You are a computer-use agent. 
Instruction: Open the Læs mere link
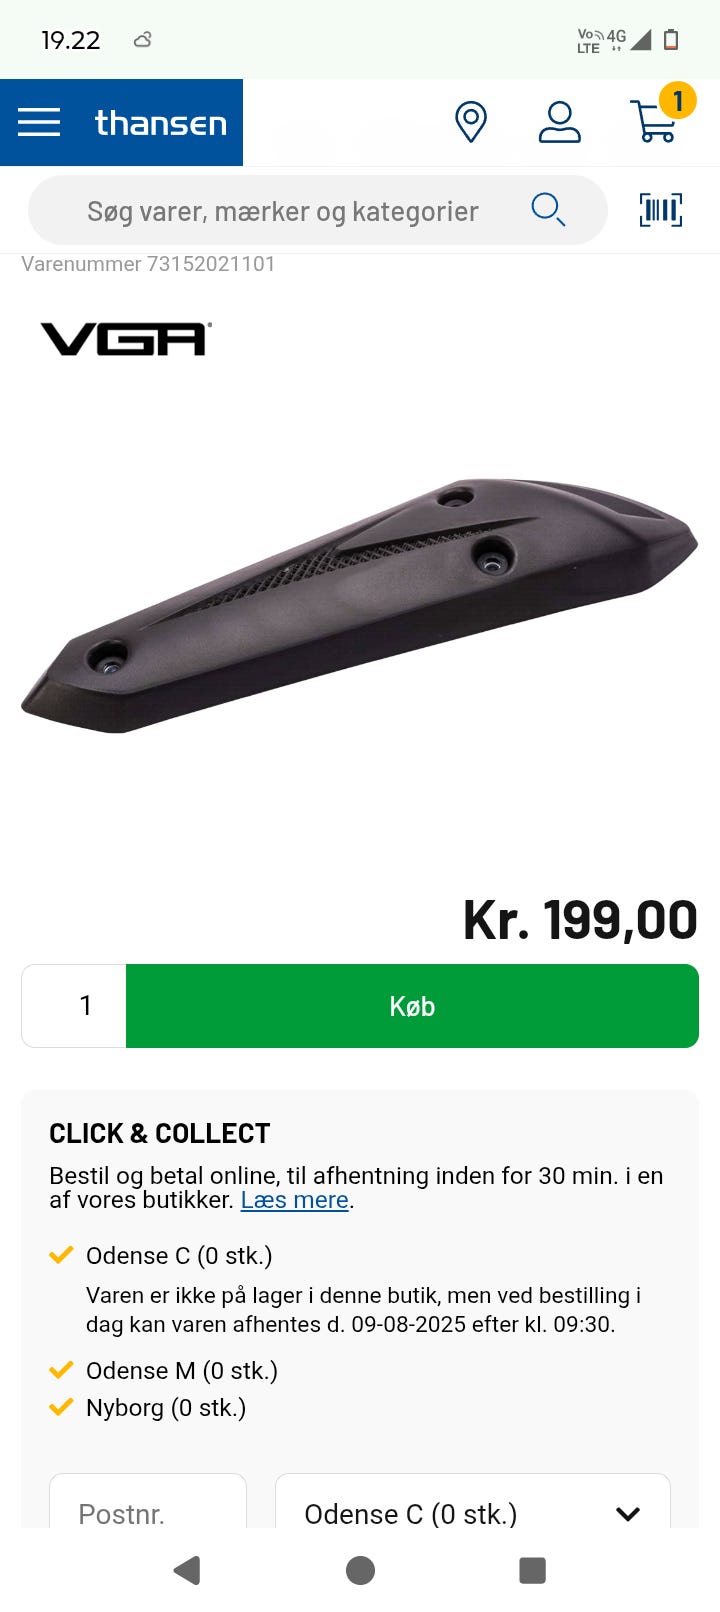[x=295, y=1200]
